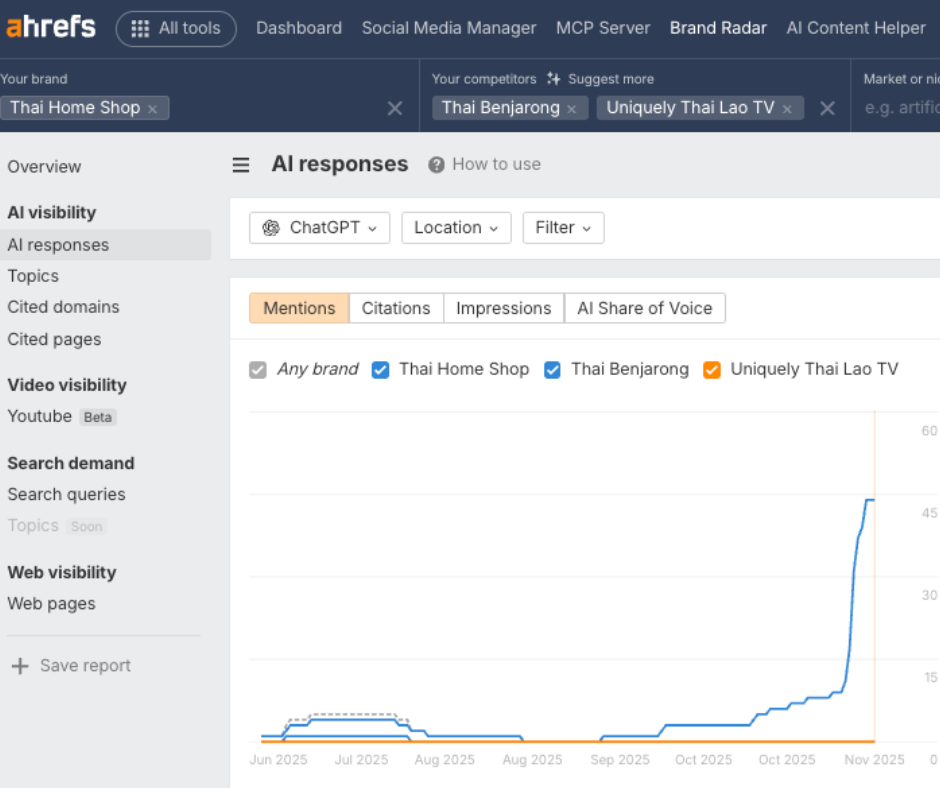The image size is (940, 788).
Task: Click the How to use help icon
Action: (x=436, y=165)
